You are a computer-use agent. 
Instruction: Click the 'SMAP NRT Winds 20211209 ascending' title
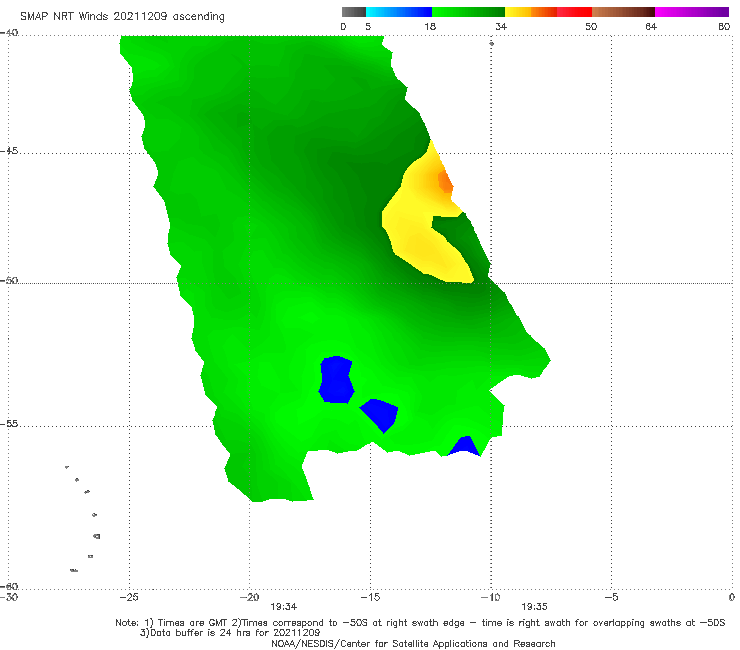coord(122,16)
